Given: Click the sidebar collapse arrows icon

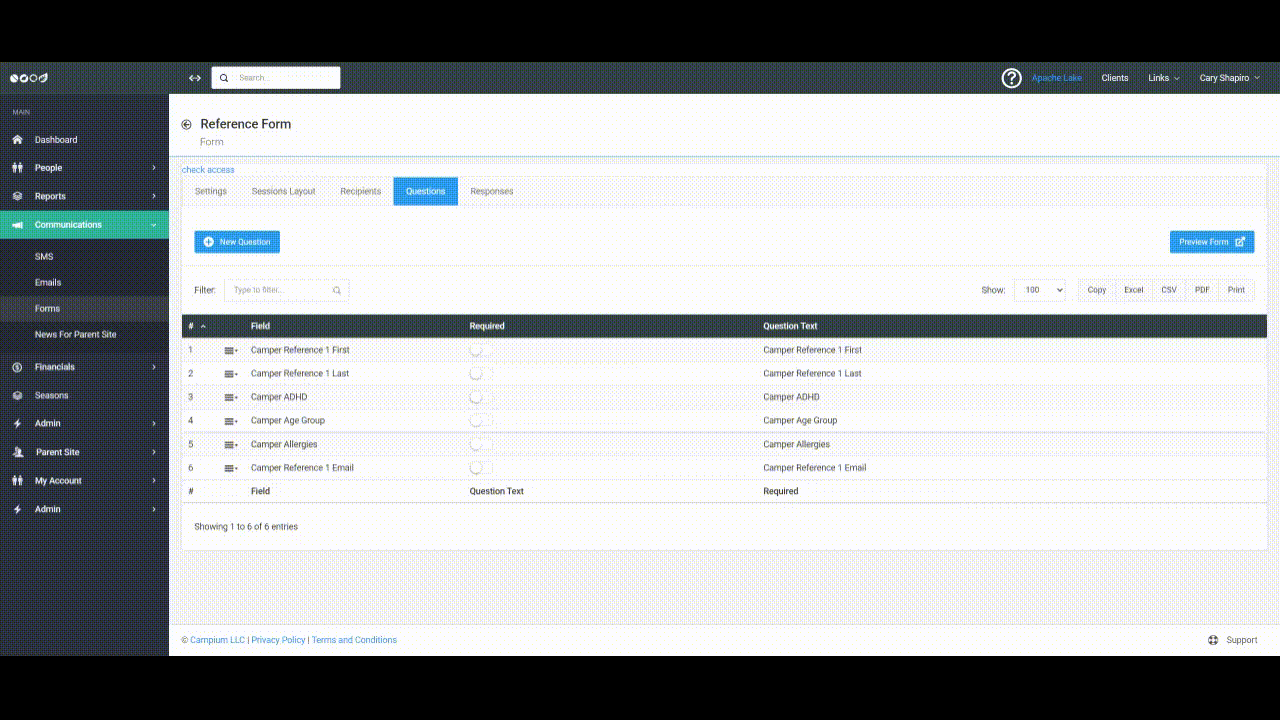Looking at the screenshot, I should 195,78.
